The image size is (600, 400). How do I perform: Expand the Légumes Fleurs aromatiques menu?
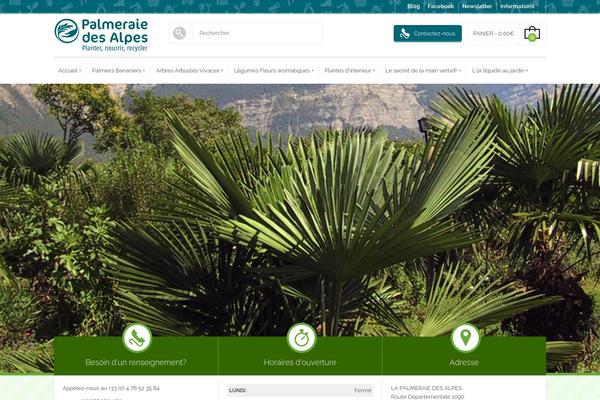point(273,70)
